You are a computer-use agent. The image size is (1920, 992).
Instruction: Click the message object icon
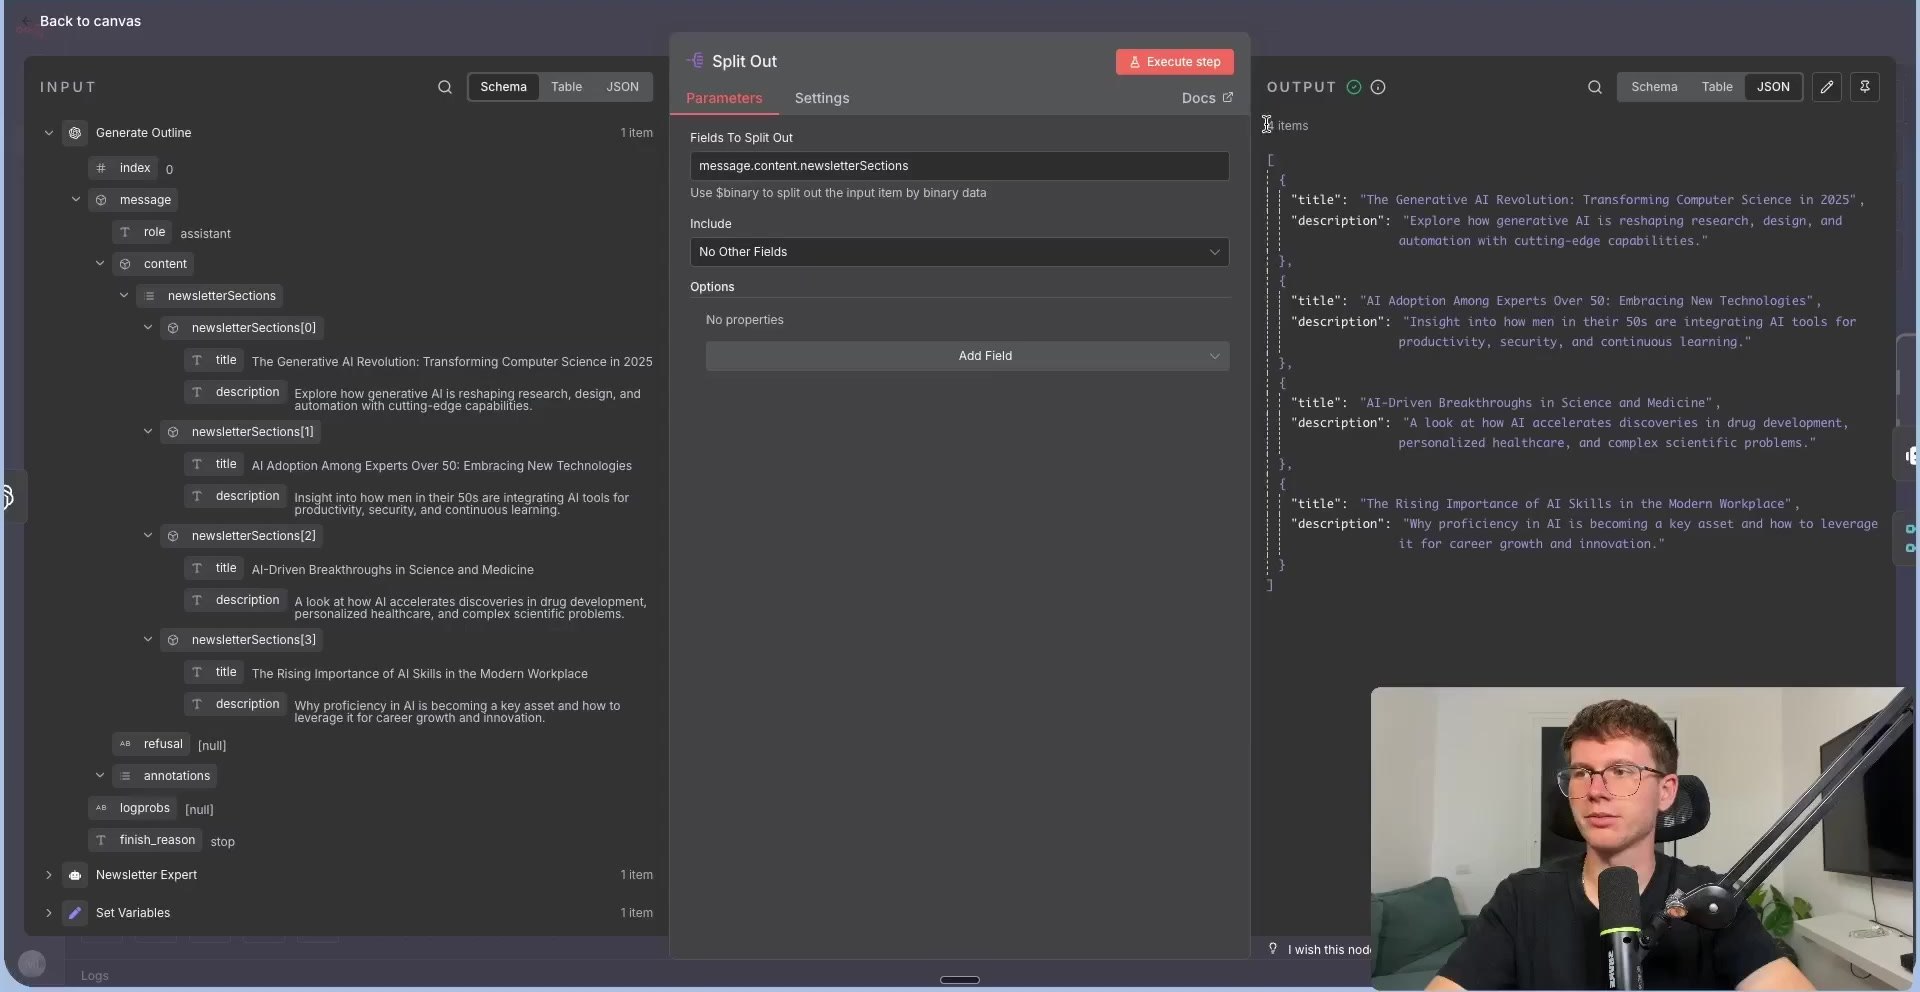pos(101,200)
